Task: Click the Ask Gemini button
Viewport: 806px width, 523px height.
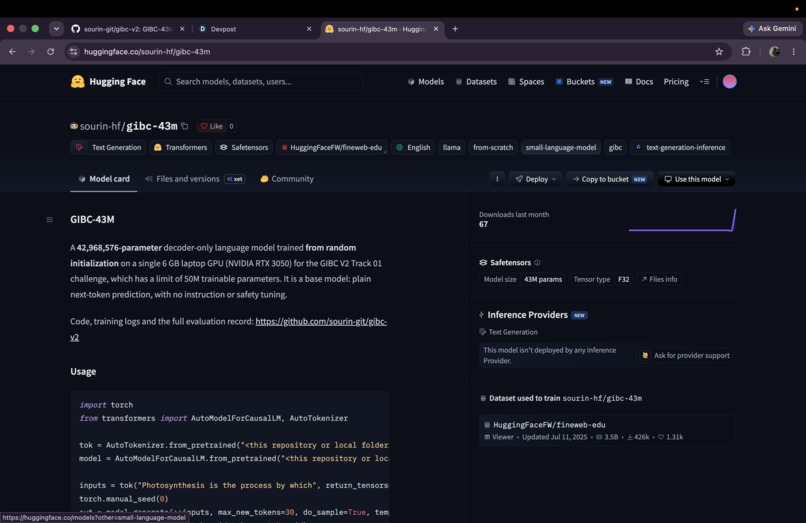Action: tap(772, 29)
